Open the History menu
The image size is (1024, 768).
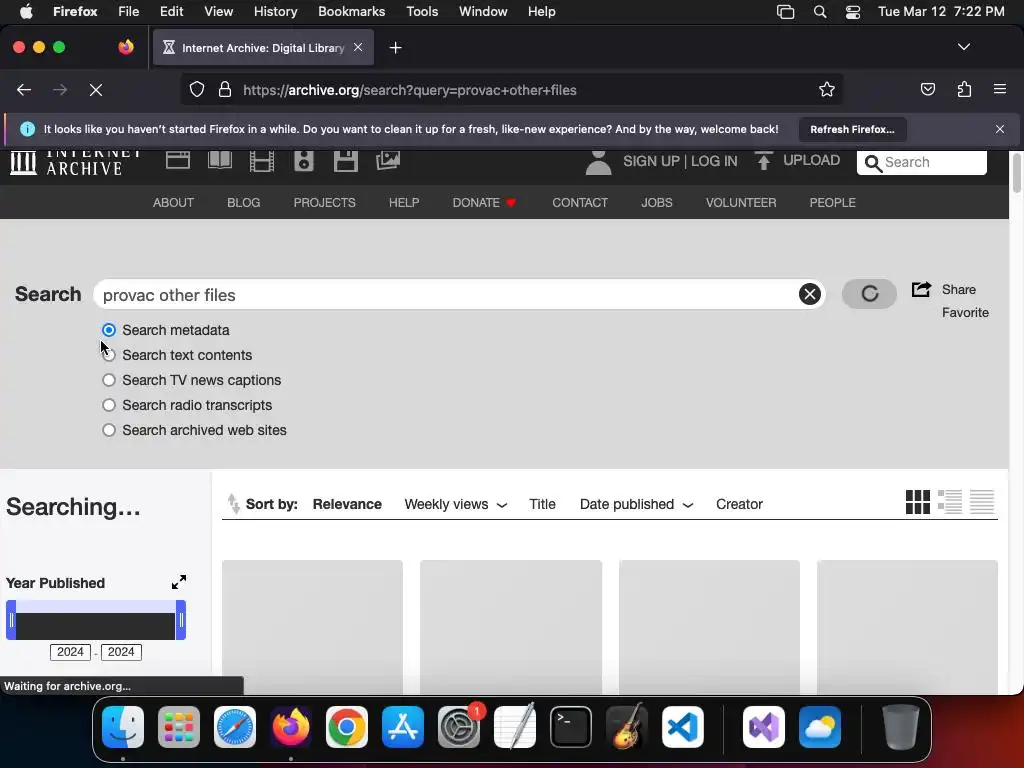(276, 11)
